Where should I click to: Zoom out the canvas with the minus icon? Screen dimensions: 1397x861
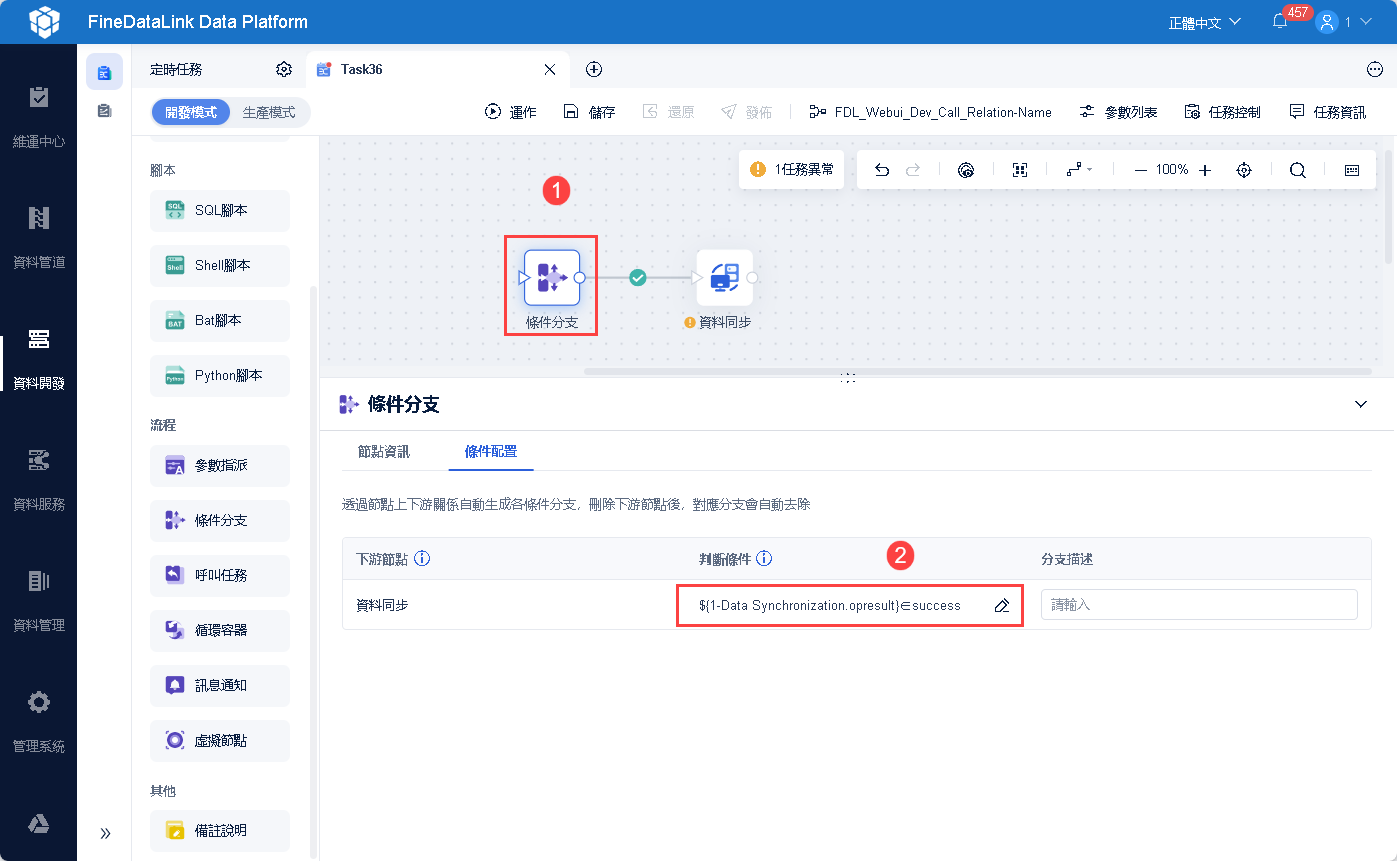pyautogui.click(x=1141, y=170)
